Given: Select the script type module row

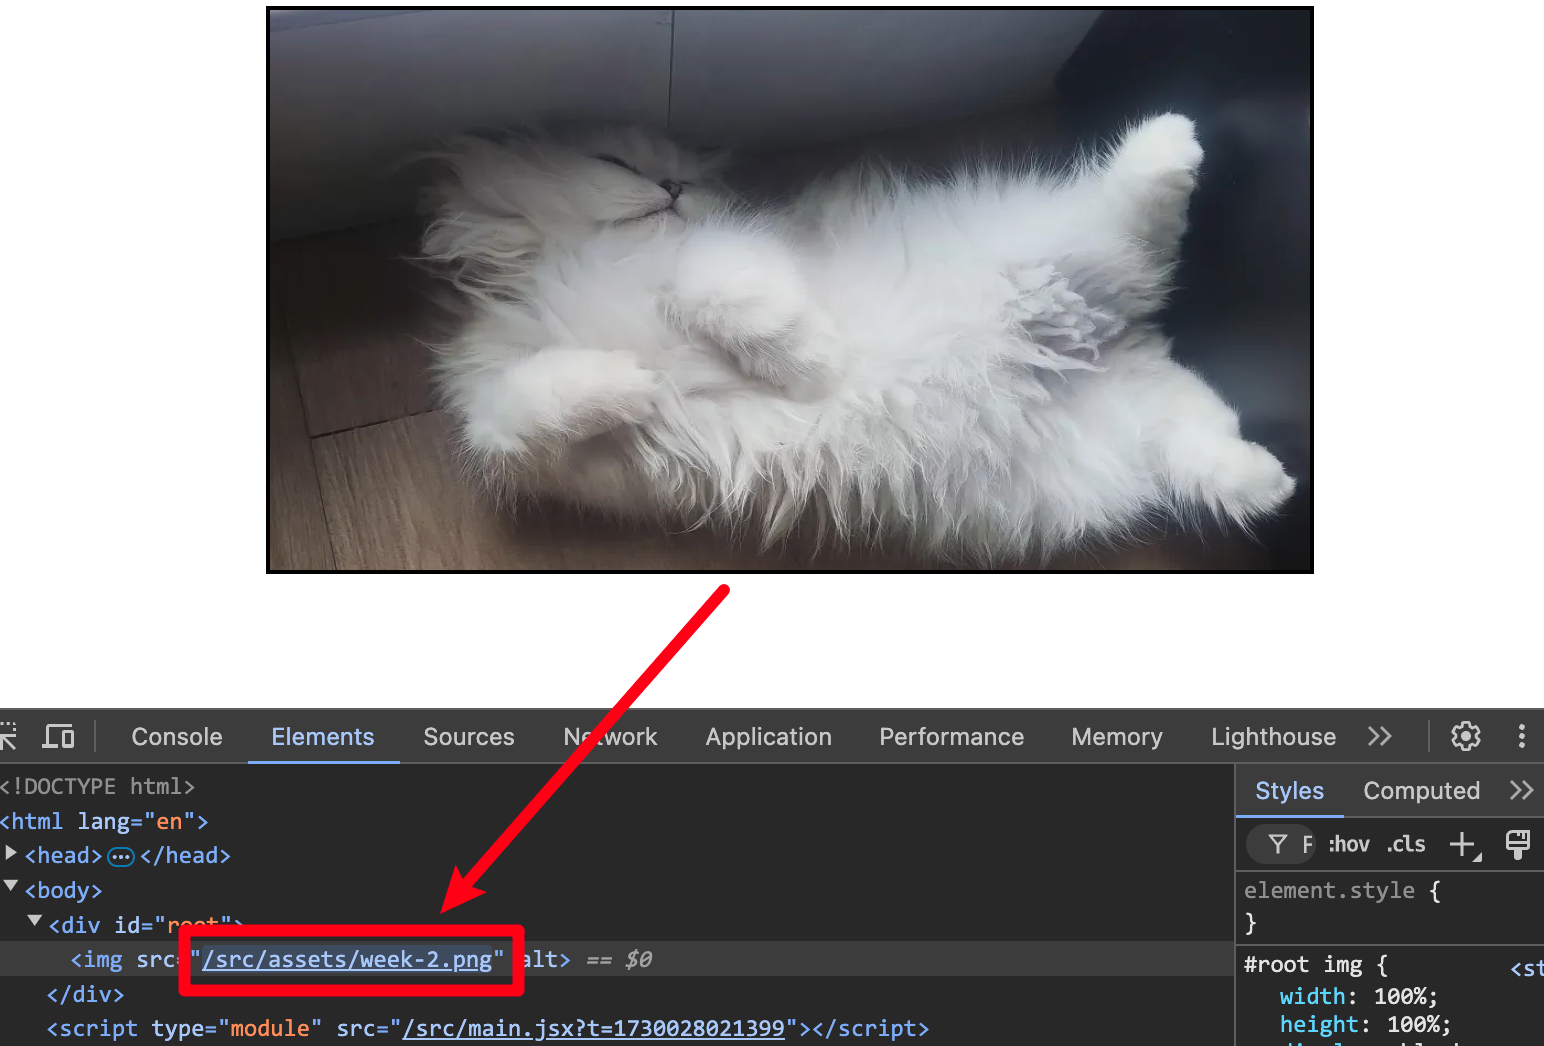Looking at the screenshot, I should pos(488,1029).
